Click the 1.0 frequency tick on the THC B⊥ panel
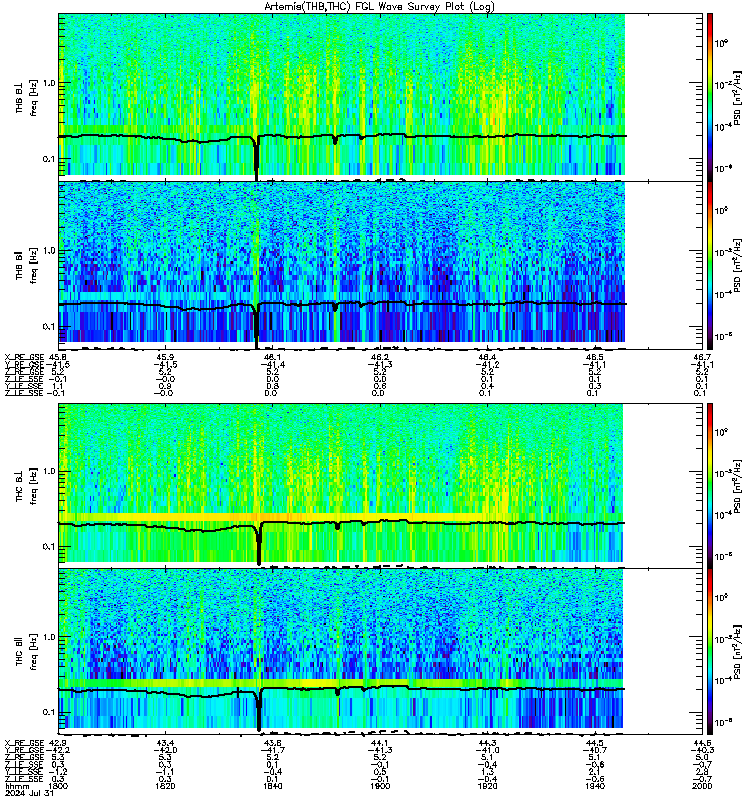Viewport: 750px width, 800px height. (48, 471)
